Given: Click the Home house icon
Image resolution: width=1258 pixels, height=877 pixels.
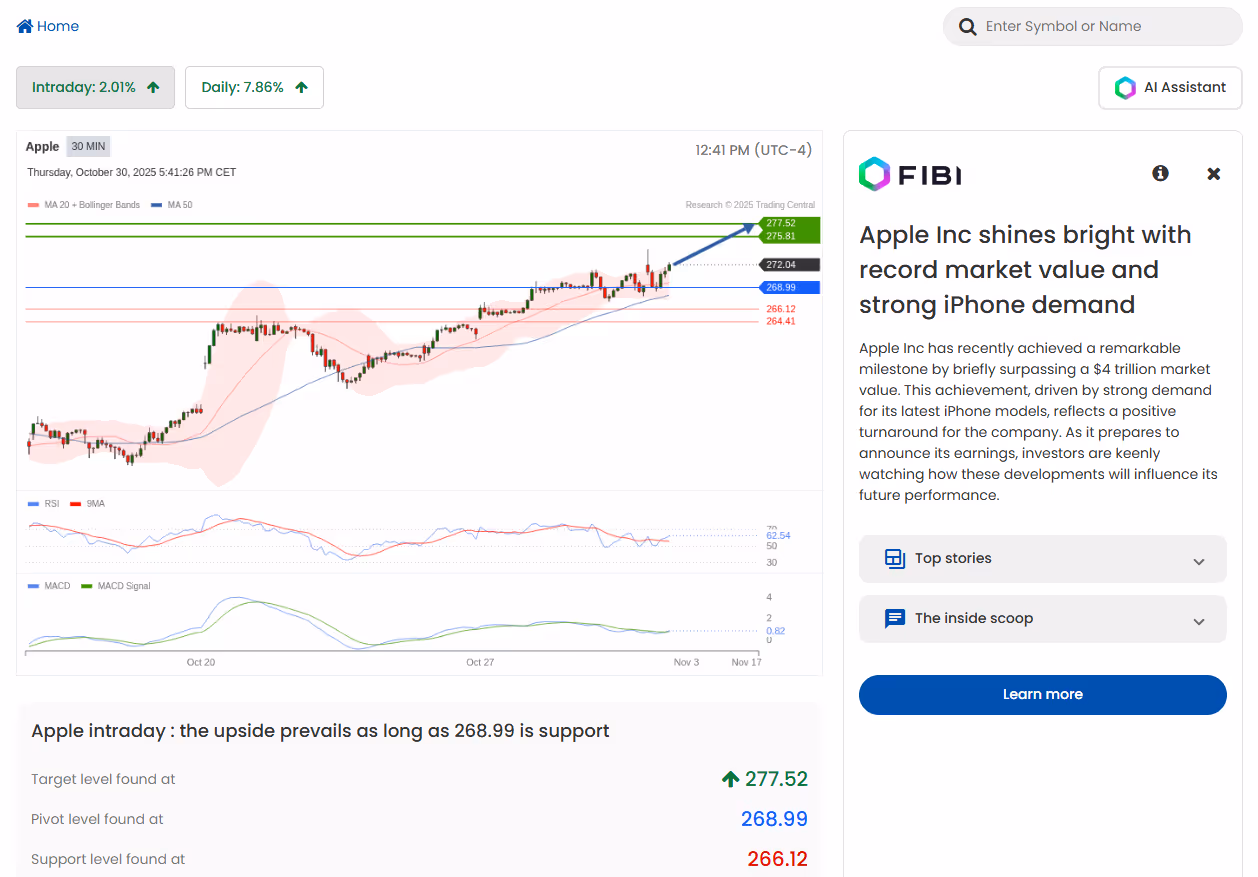Looking at the screenshot, I should tap(25, 26).
